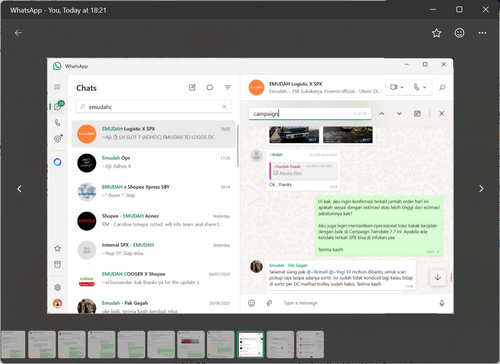This screenshot has height=364, width=500.
Task: Jump to the previous search result with the up chevron
Action: tap(382, 114)
